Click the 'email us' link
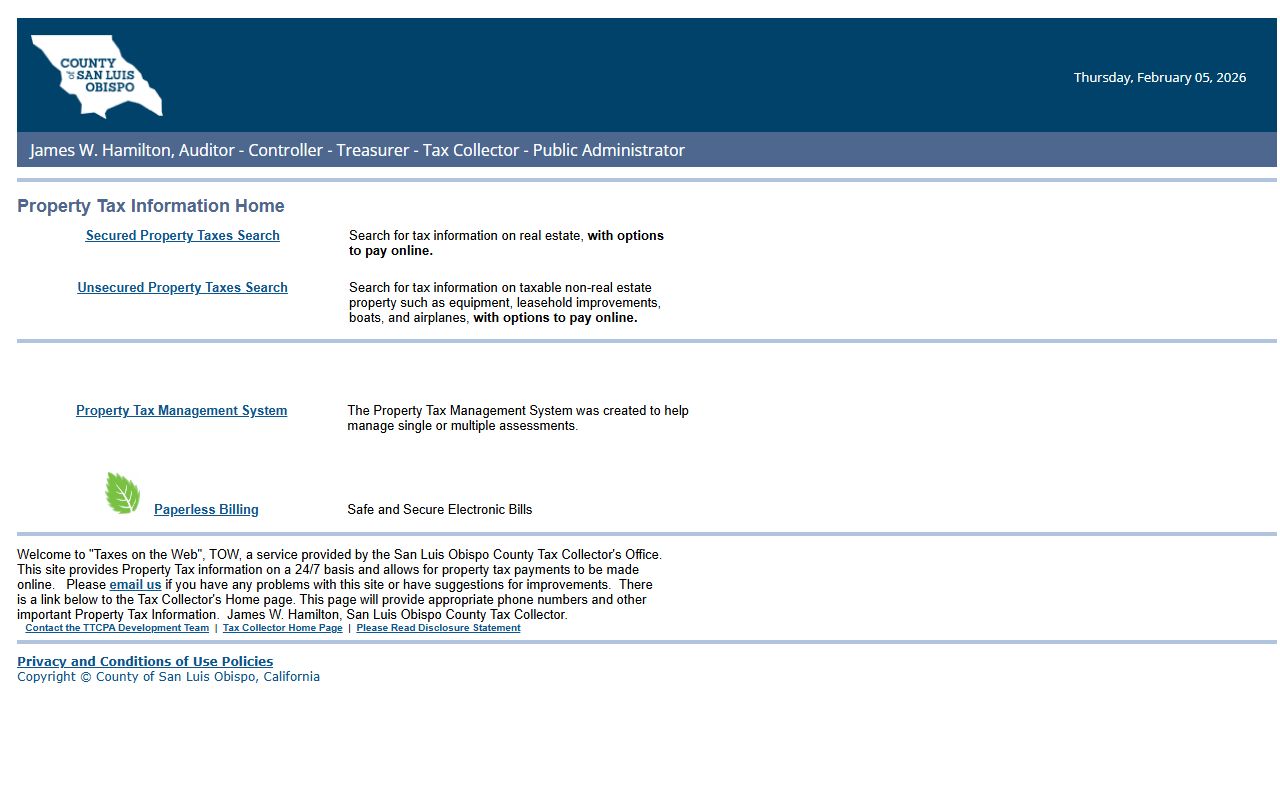This screenshot has width=1280, height=800. 135,585
